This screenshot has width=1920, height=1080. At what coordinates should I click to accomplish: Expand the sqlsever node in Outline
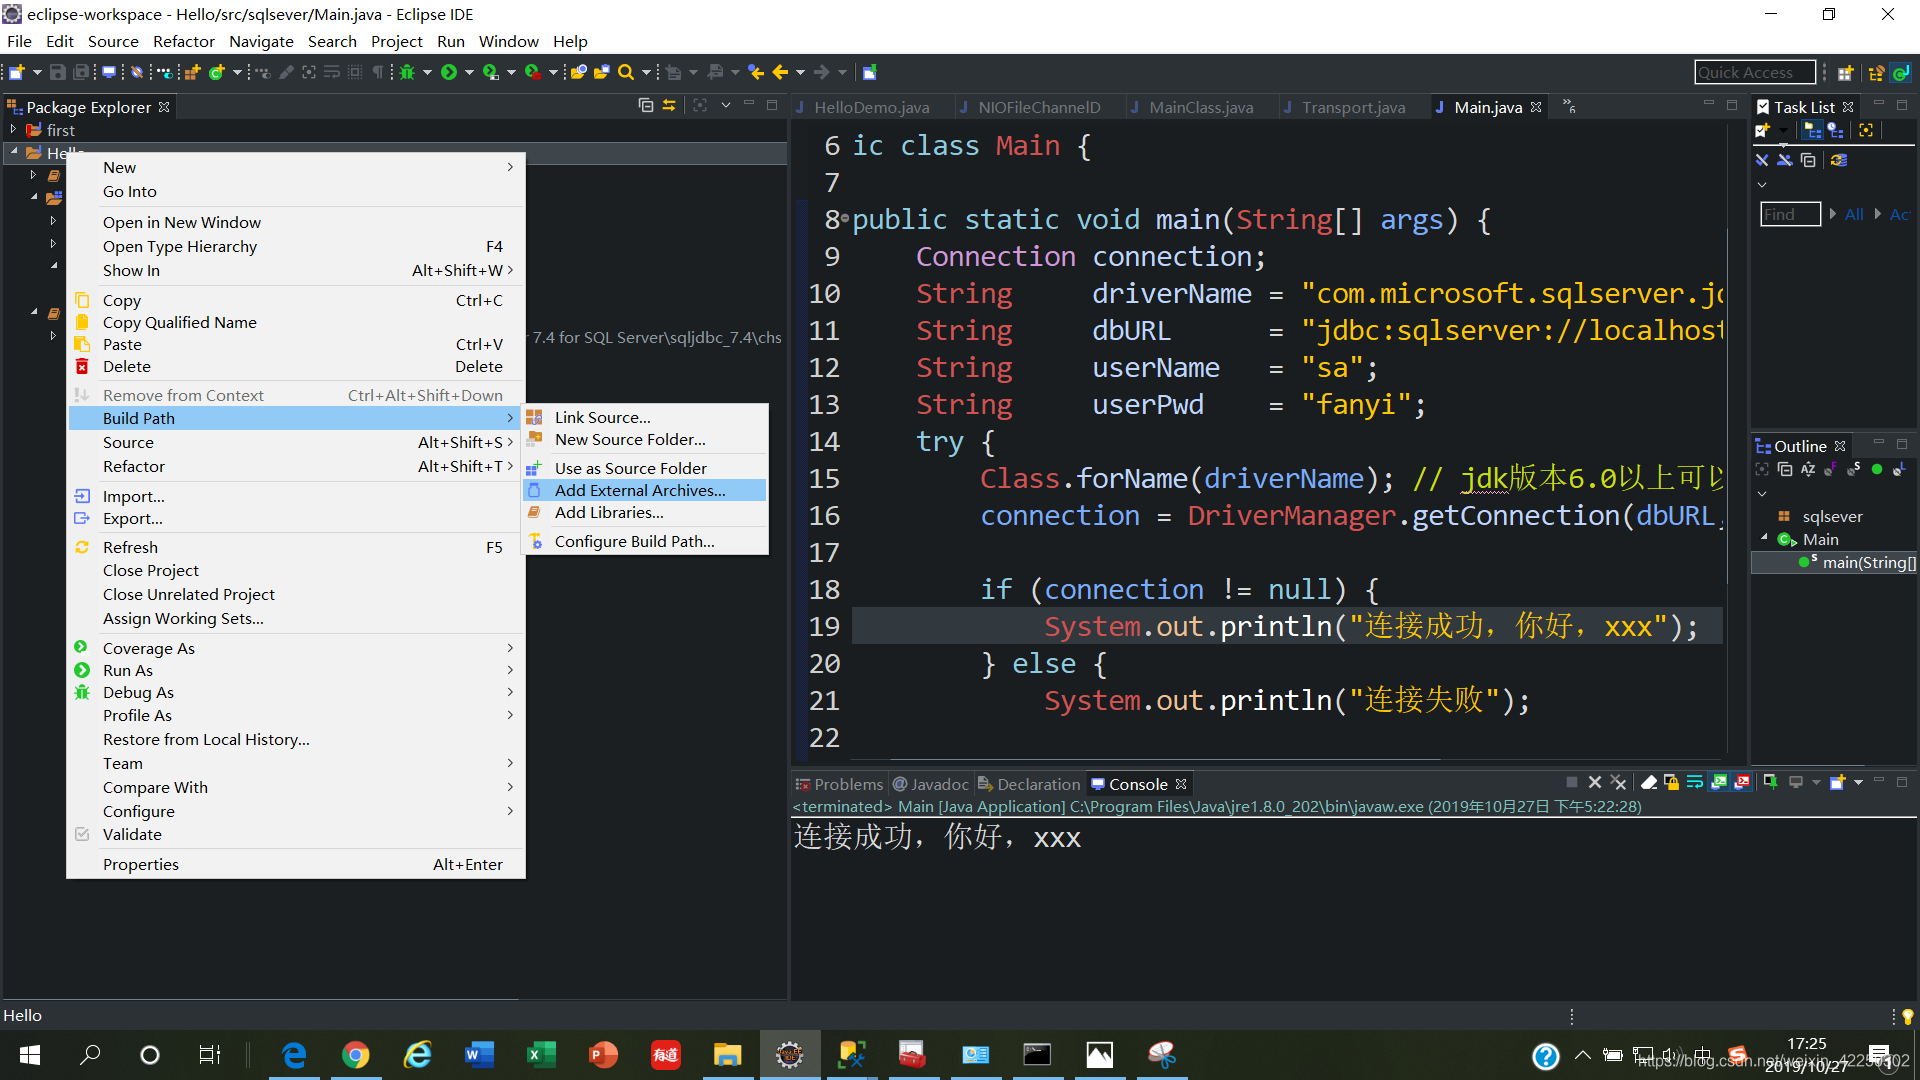[1766, 516]
